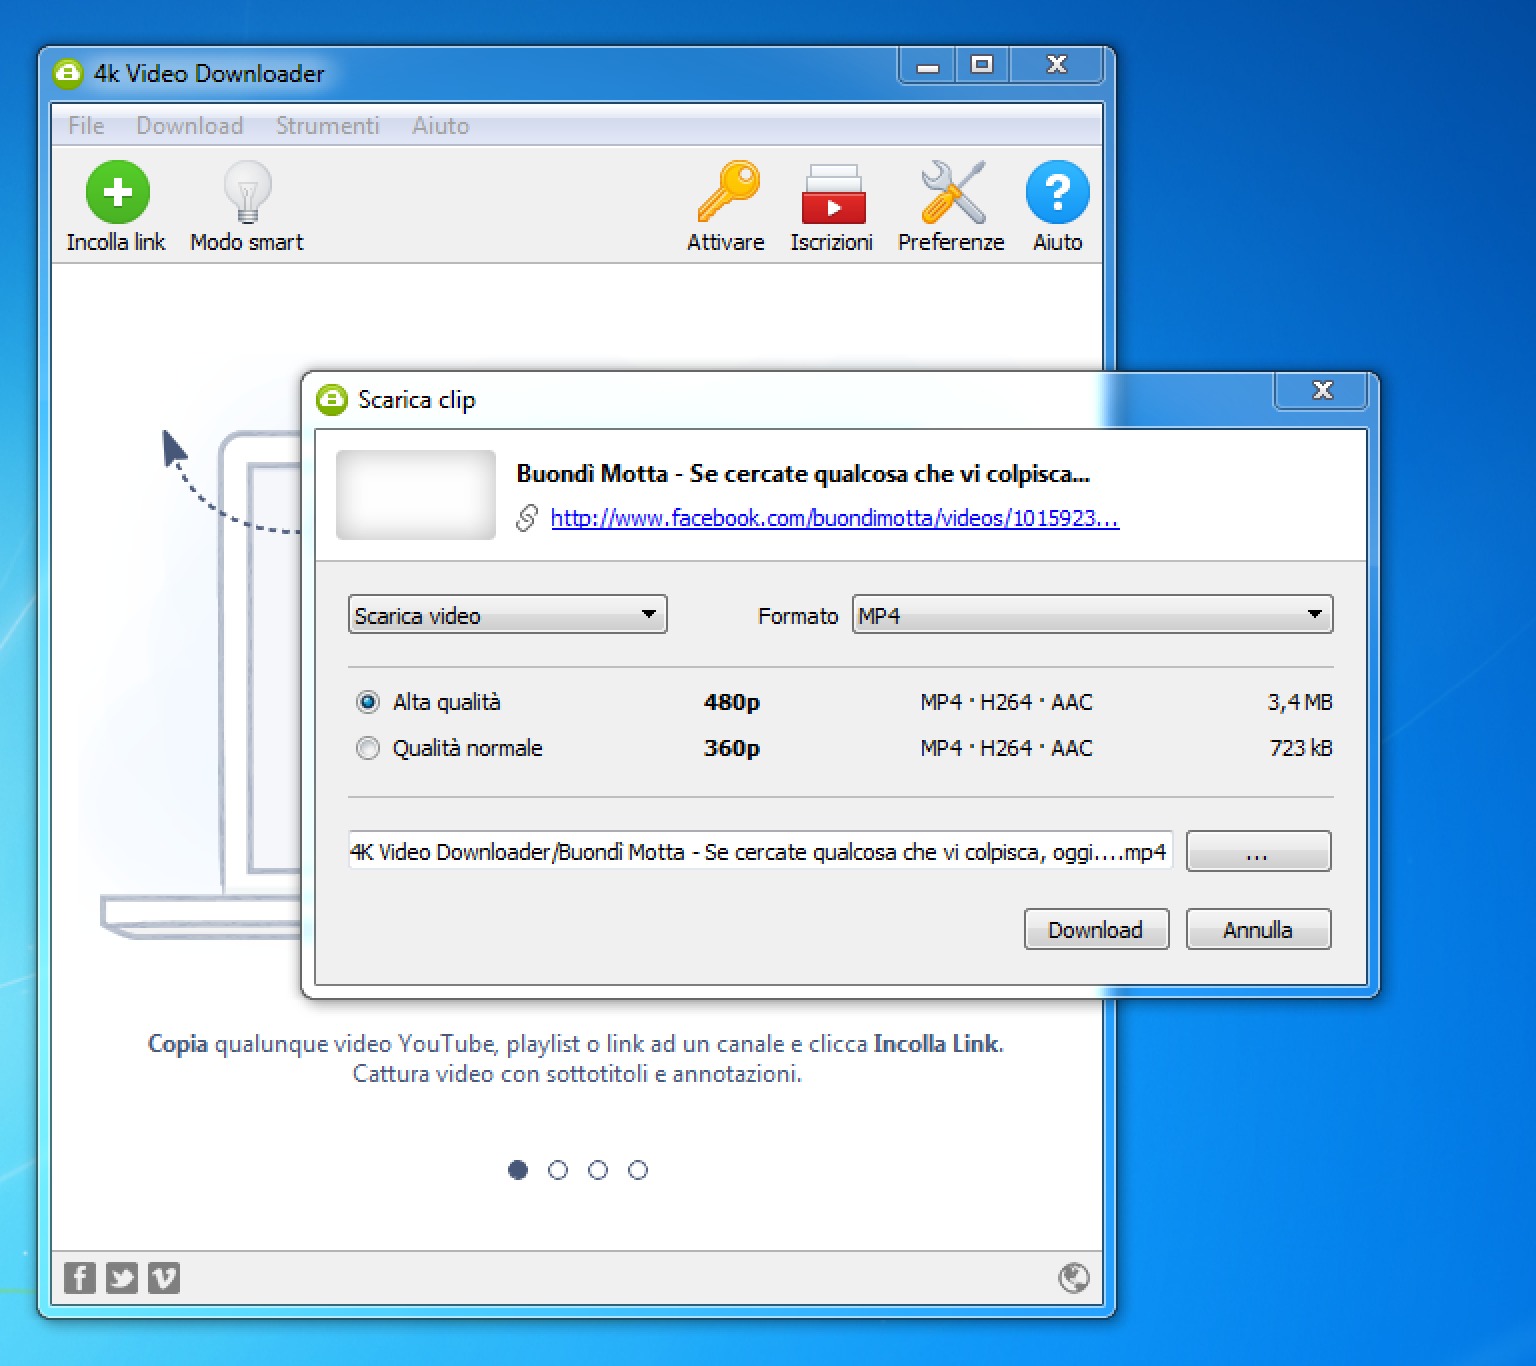Image resolution: width=1536 pixels, height=1366 pixels.
Task: Click the 723 kB file size value
Action: pos(1300,748)
